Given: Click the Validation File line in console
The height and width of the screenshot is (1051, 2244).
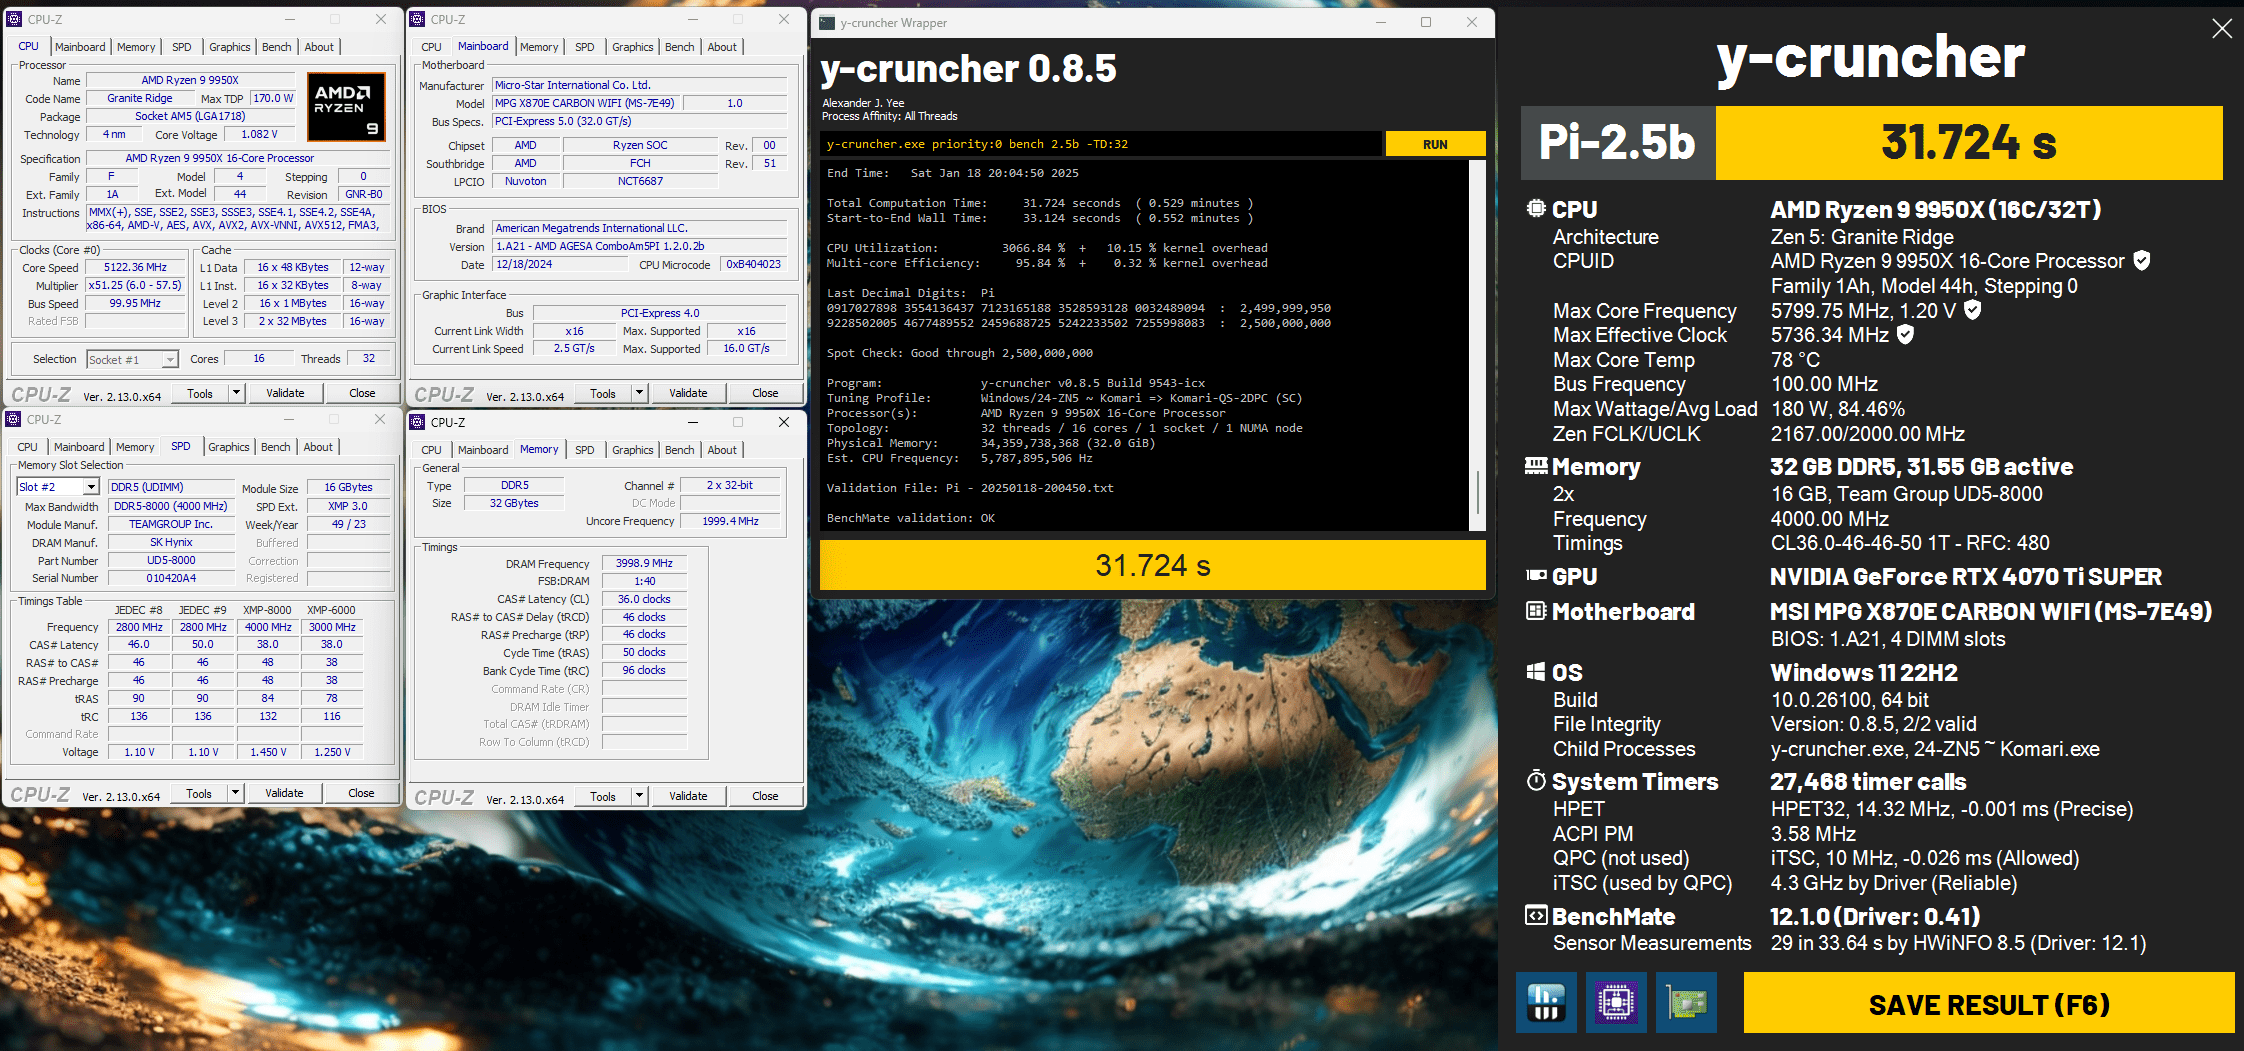Looking at the screenshot, I should (x=970, y=488).
